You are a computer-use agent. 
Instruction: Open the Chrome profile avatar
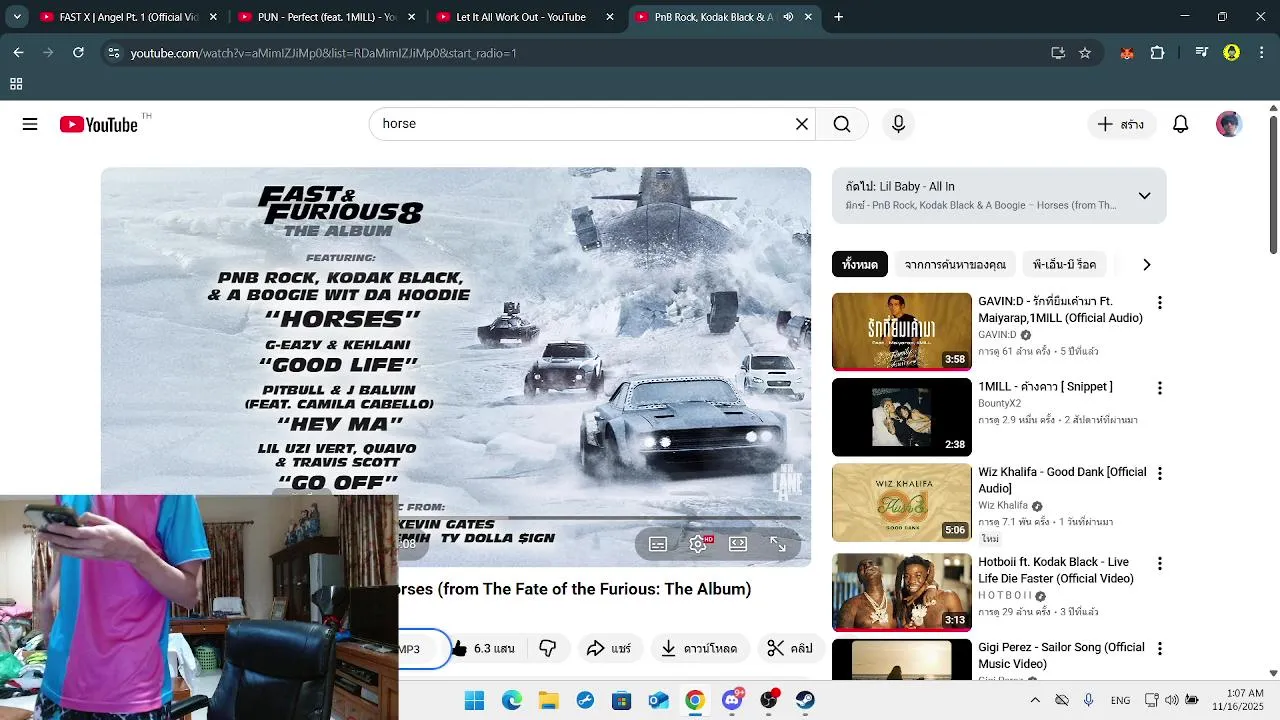(x=1231, y=53)
